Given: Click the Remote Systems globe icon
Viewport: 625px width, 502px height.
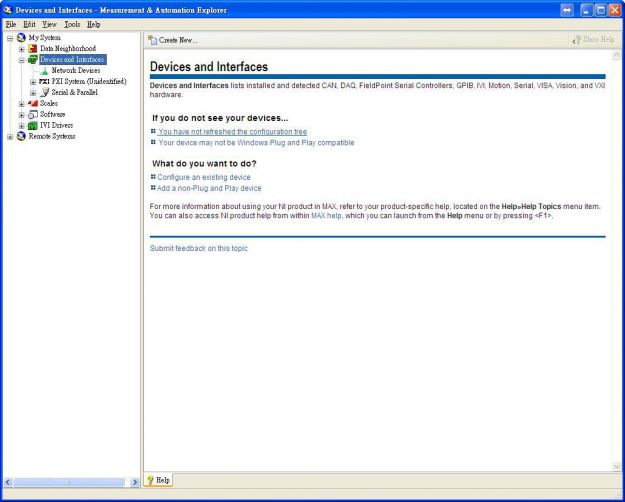Looking at the screenshot, I should tap(21, 136).
